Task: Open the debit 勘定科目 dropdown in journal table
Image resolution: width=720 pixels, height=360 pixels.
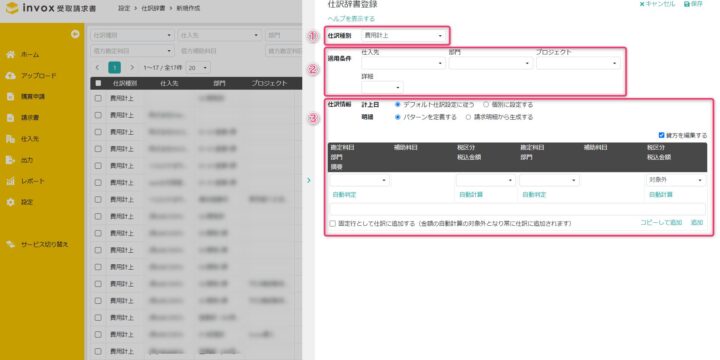Action: coord(359,180)
